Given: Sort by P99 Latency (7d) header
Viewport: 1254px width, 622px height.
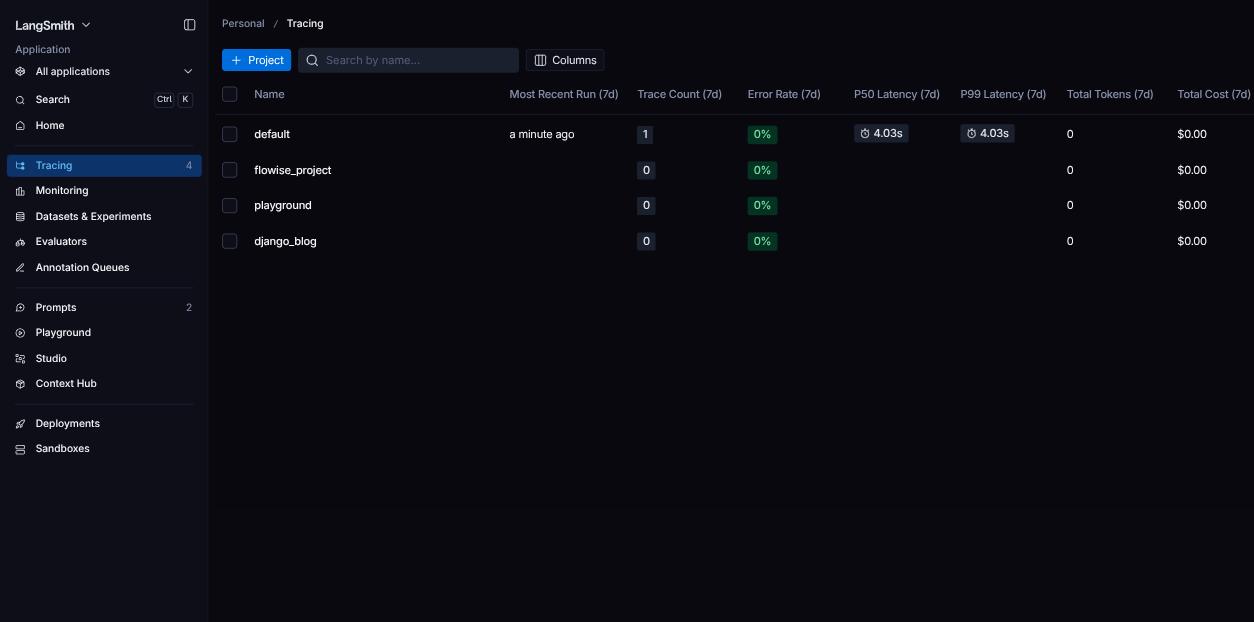Looking at the screenshot, I should [x=1003, y=94].
